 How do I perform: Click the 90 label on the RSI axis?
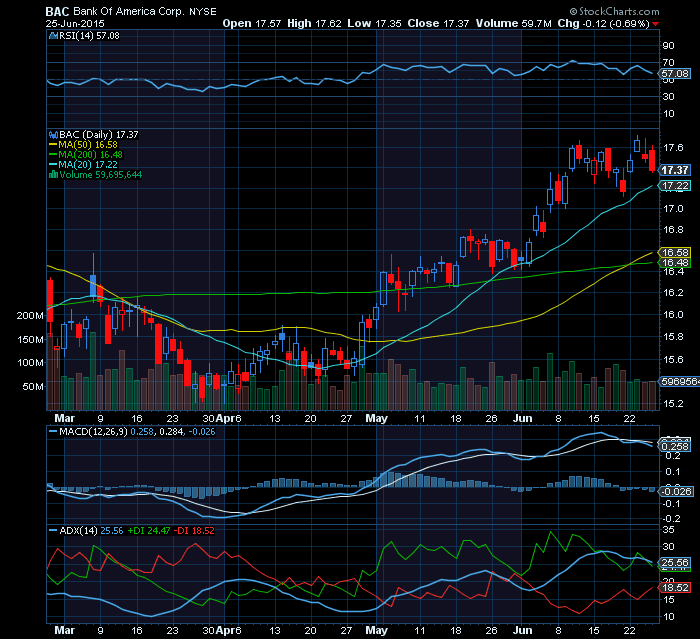[x=669, y=46]
